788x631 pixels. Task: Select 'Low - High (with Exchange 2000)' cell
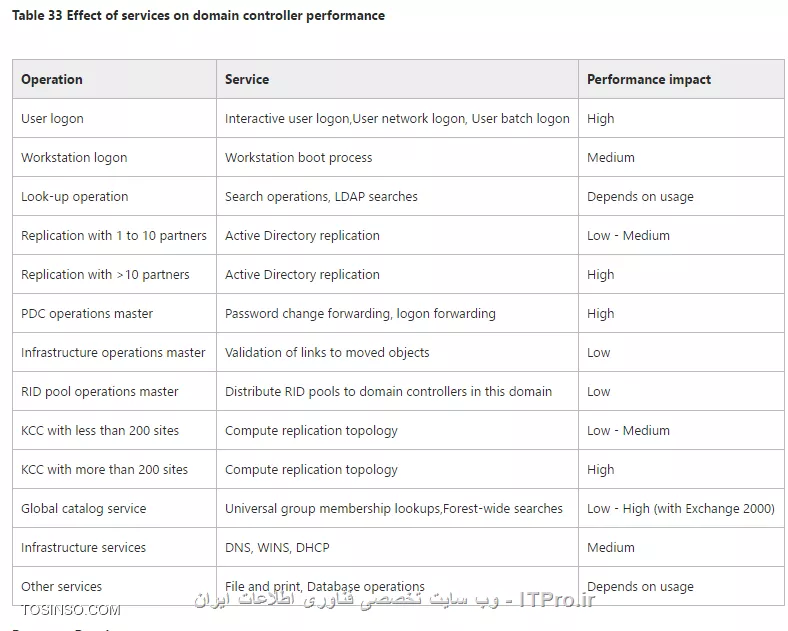click(x=681, y=508)
